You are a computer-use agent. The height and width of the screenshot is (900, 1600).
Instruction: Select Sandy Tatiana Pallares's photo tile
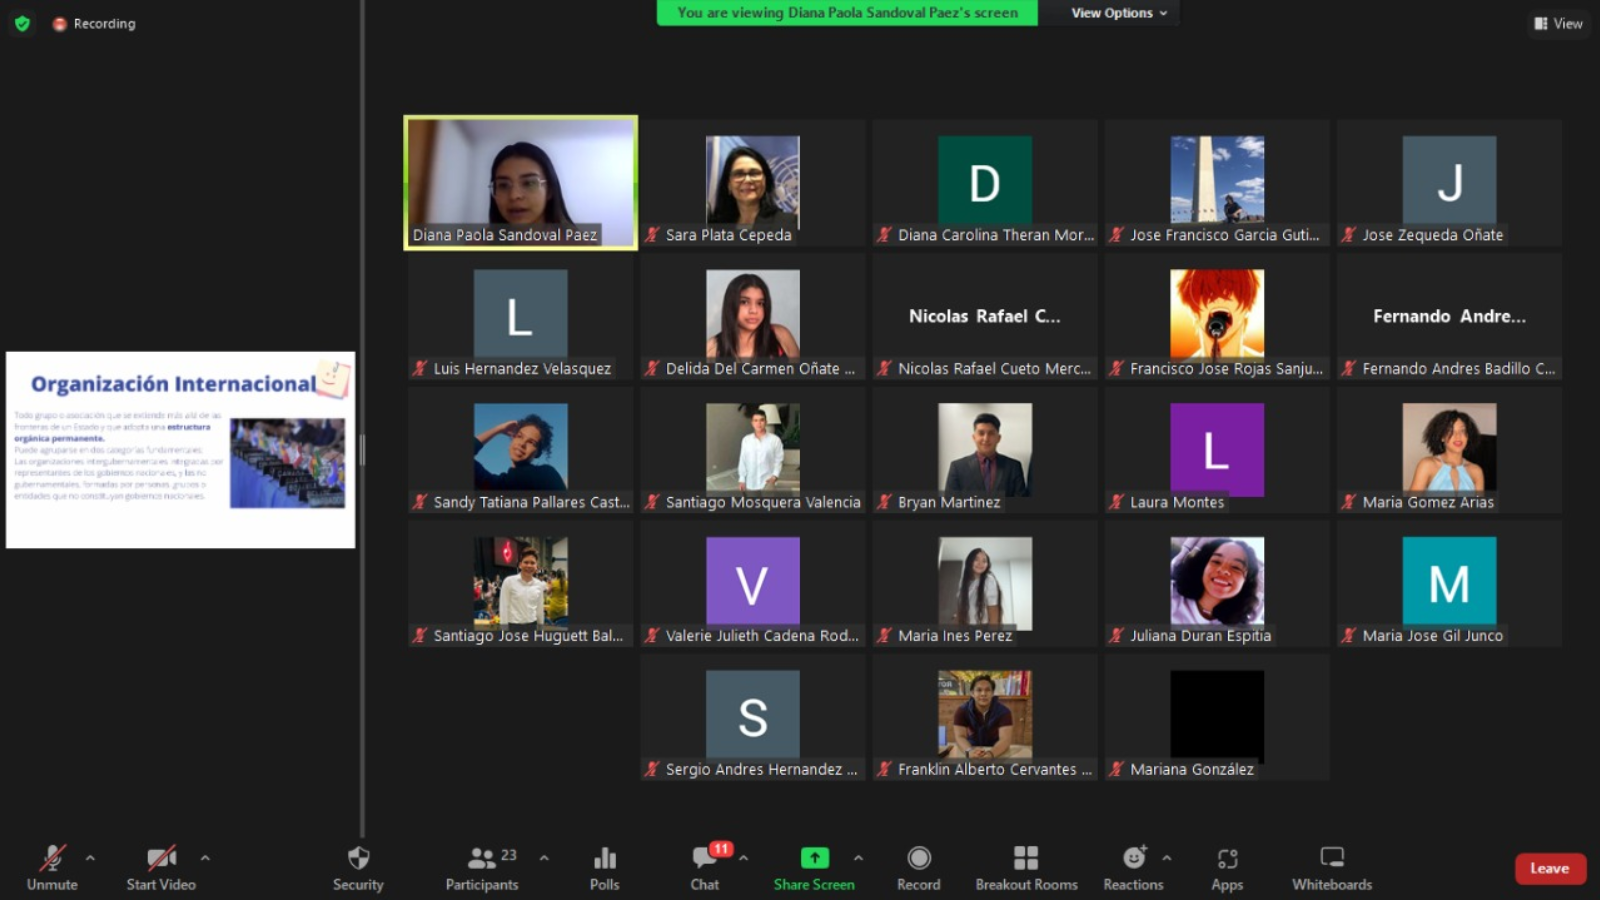520,448
